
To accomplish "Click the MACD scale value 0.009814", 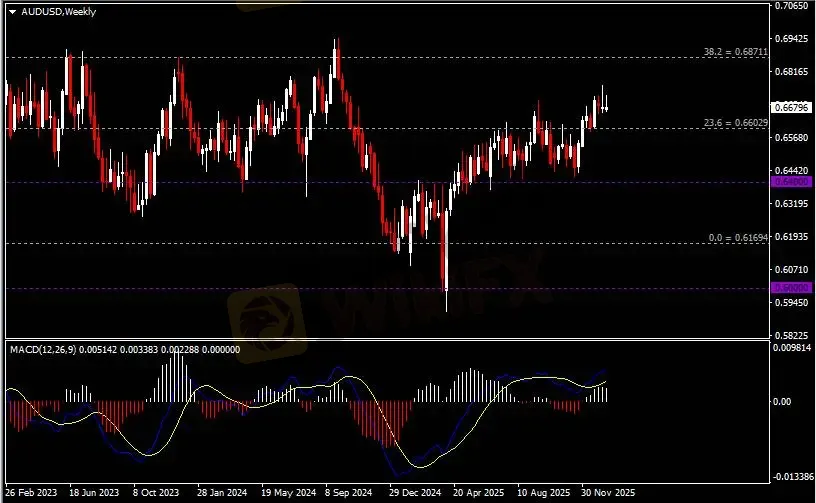I will pos(790,347).
